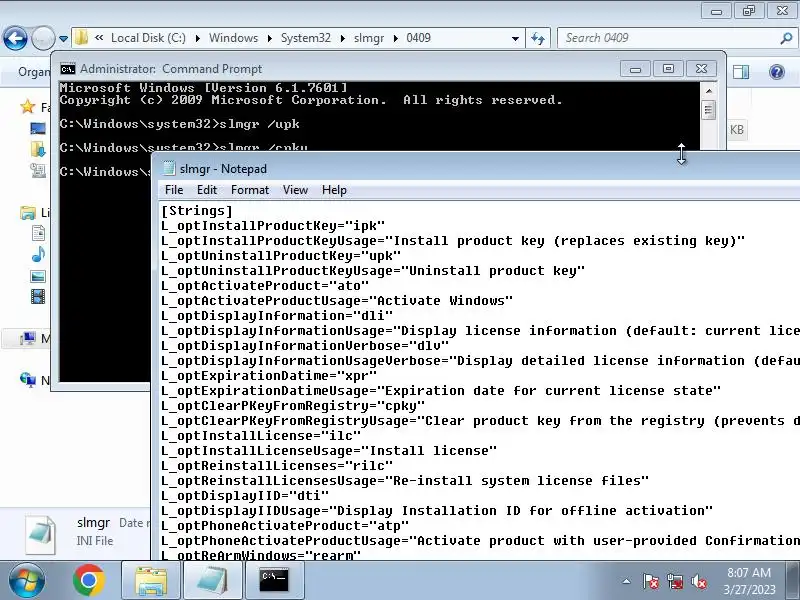Viewport: 800px width, 600px height.
Task: Click the Command Prompt title bar icon
Action: tap(67, 69)
